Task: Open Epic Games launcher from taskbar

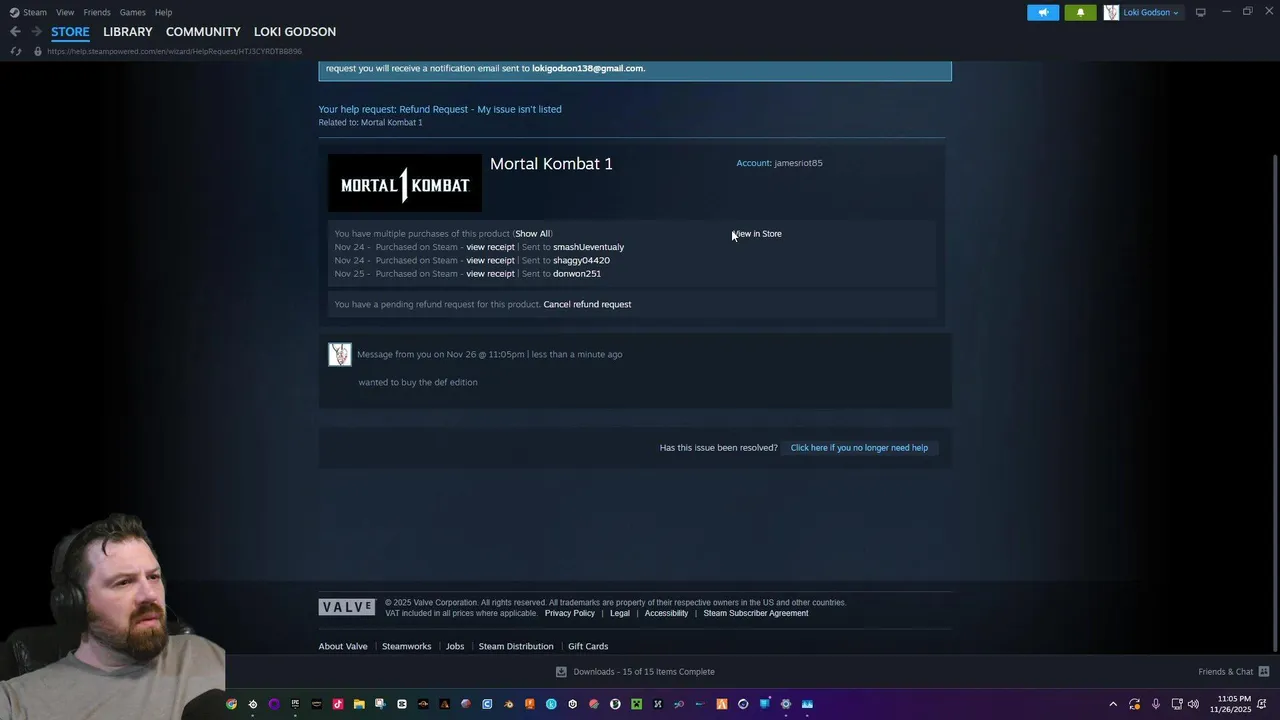Action: pos(295,704)
